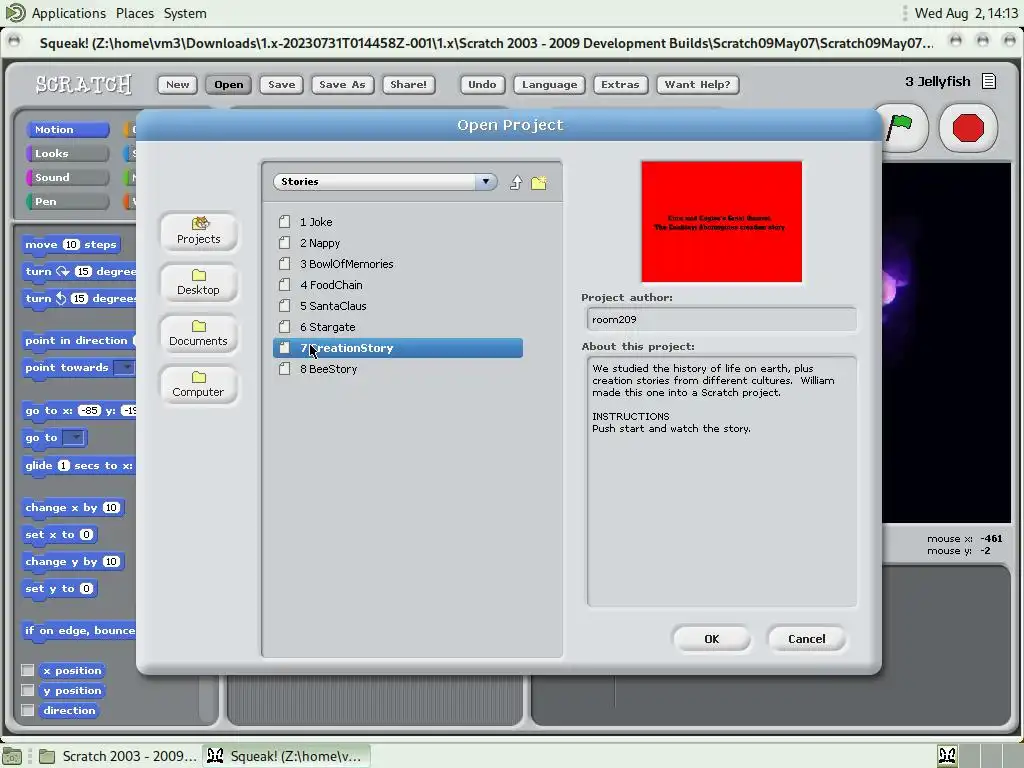Go up one folder level arrow icon
1024x768 pixels.
[x=516, y=182]
